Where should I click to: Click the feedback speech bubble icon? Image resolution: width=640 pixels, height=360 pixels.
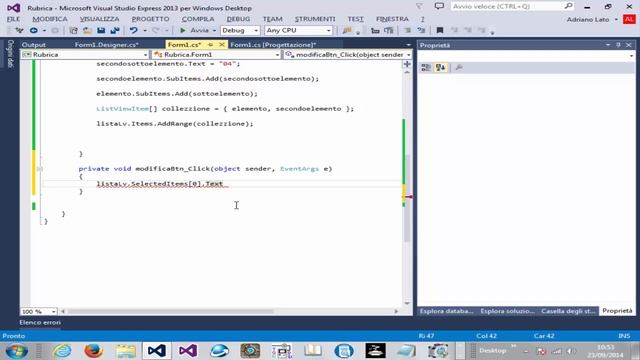[x=439, y=6]
